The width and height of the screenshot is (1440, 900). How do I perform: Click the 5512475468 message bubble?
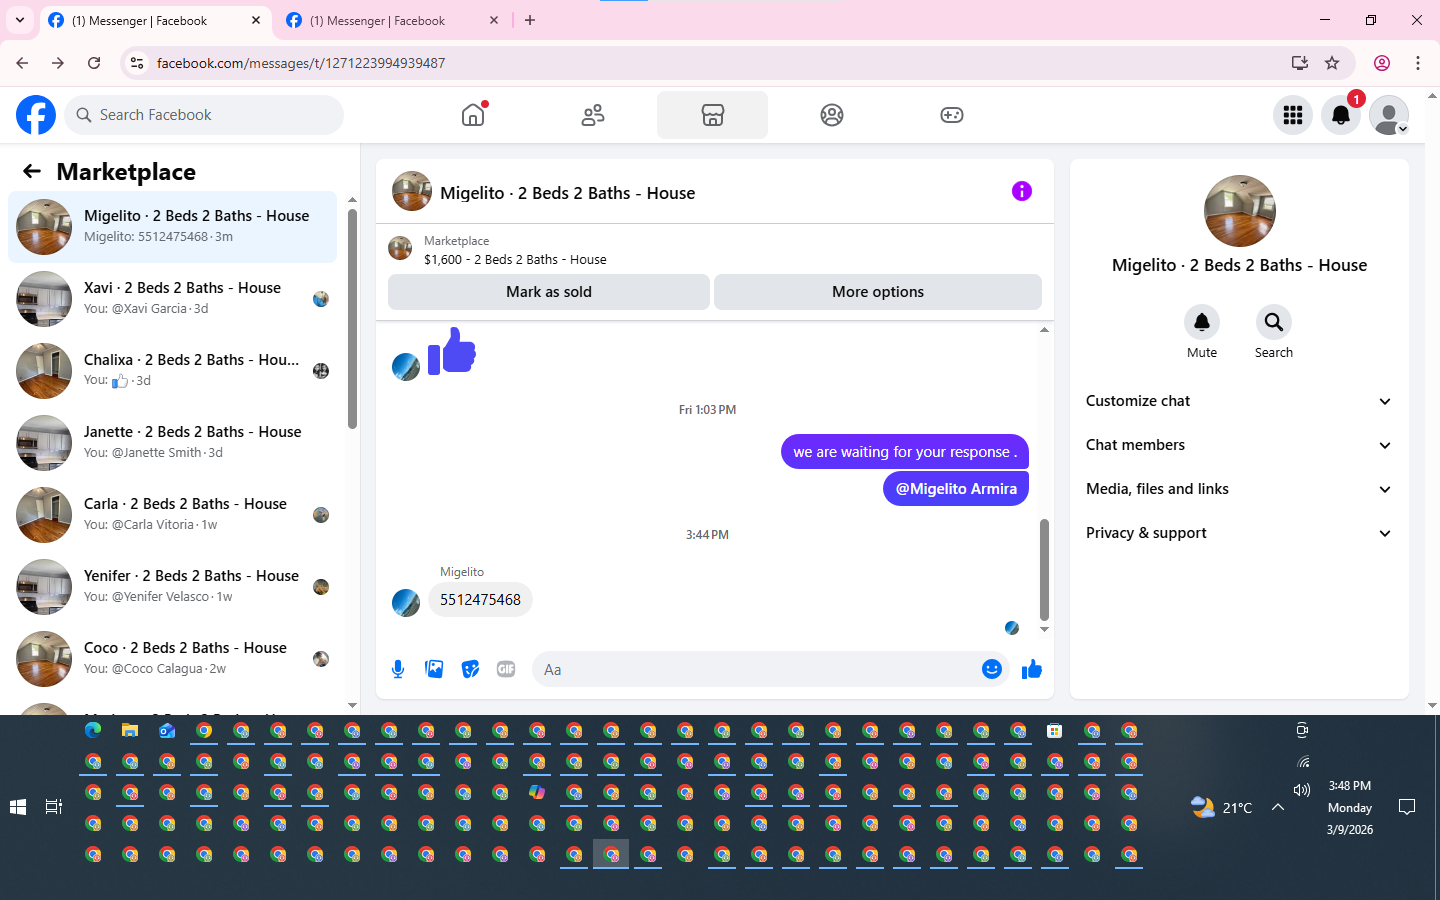[480, 600]
